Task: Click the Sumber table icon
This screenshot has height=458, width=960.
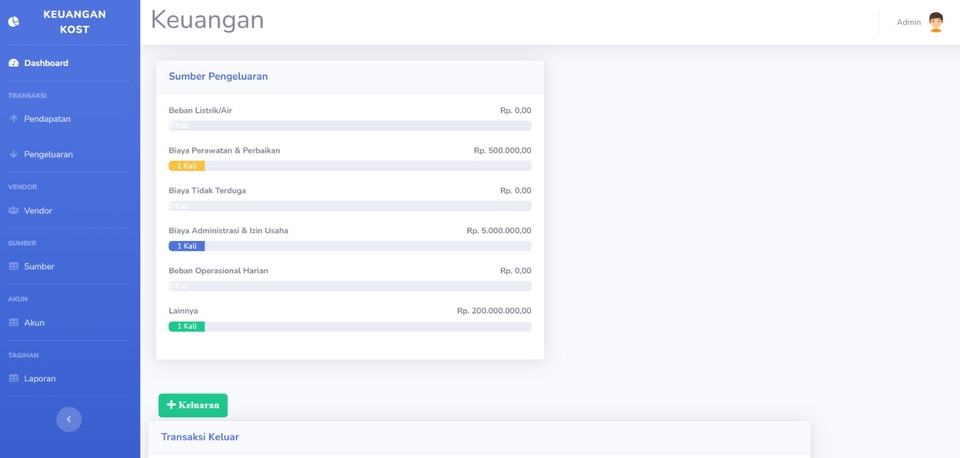Action: (14, 267)
